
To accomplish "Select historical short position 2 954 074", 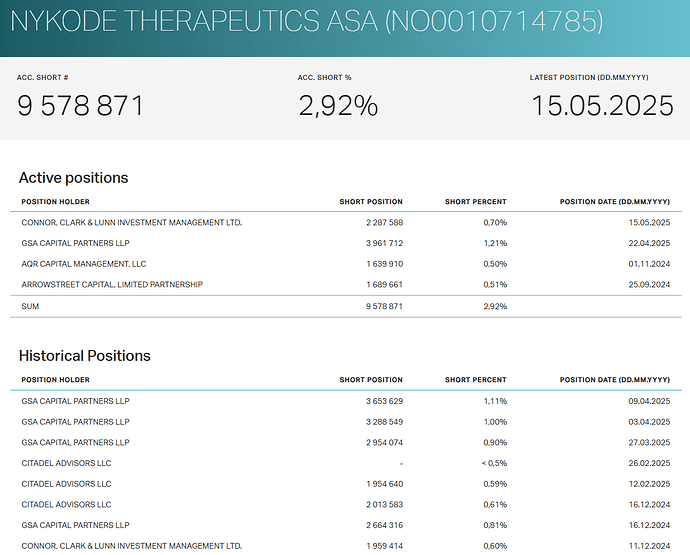I will click(385, 443).
